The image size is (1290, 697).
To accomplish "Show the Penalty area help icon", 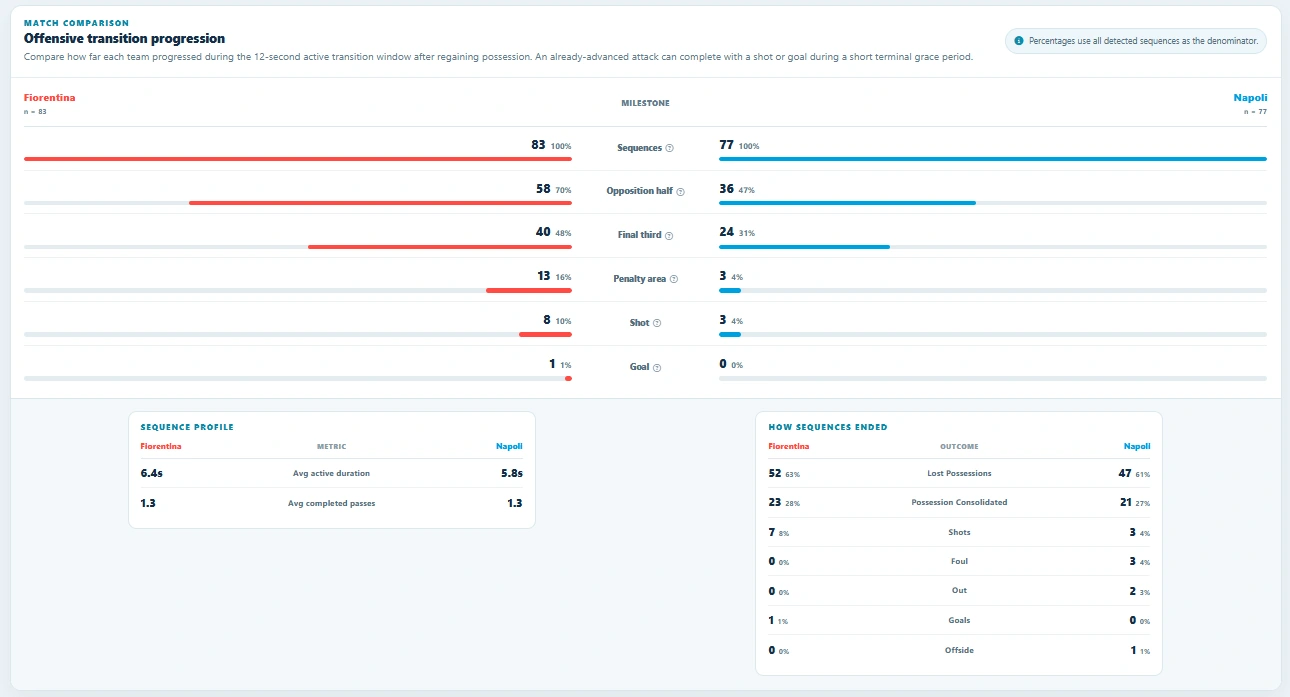I will click(x=674, y=279).
